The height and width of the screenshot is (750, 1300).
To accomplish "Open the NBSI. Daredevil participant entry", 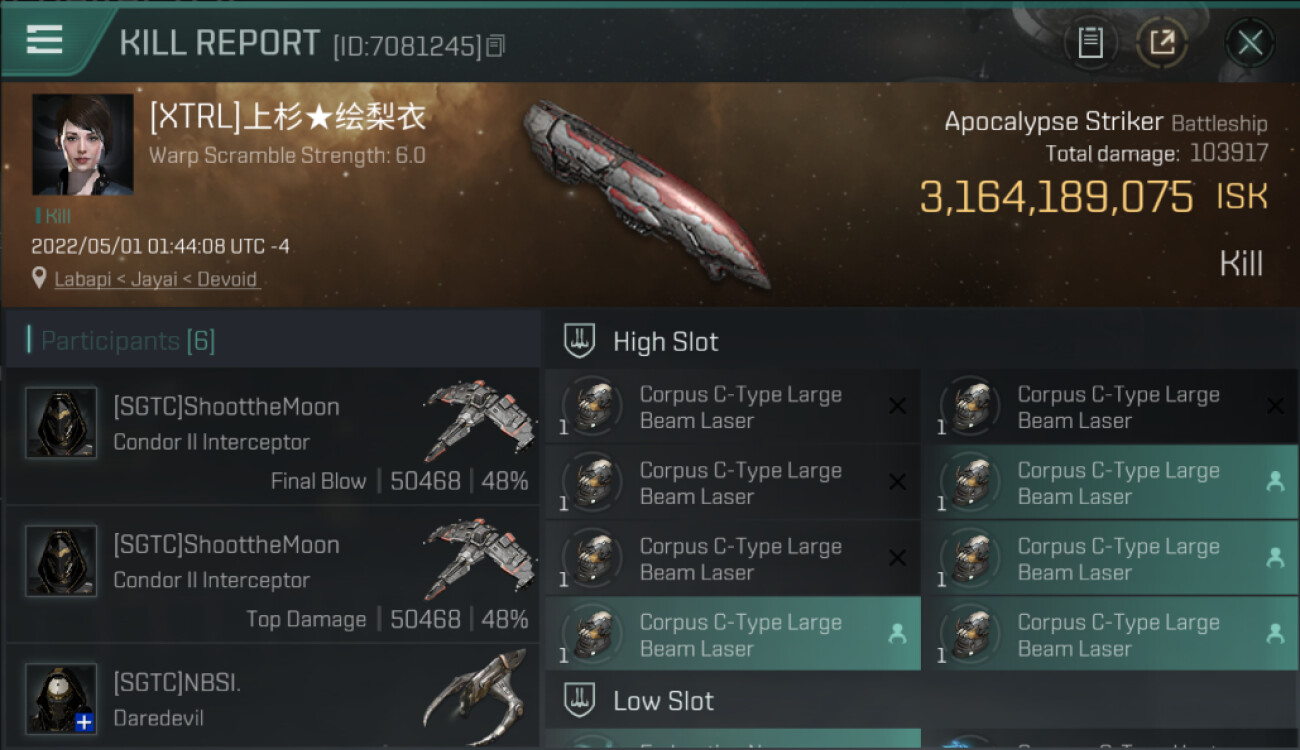I will [x=273, y=697].
